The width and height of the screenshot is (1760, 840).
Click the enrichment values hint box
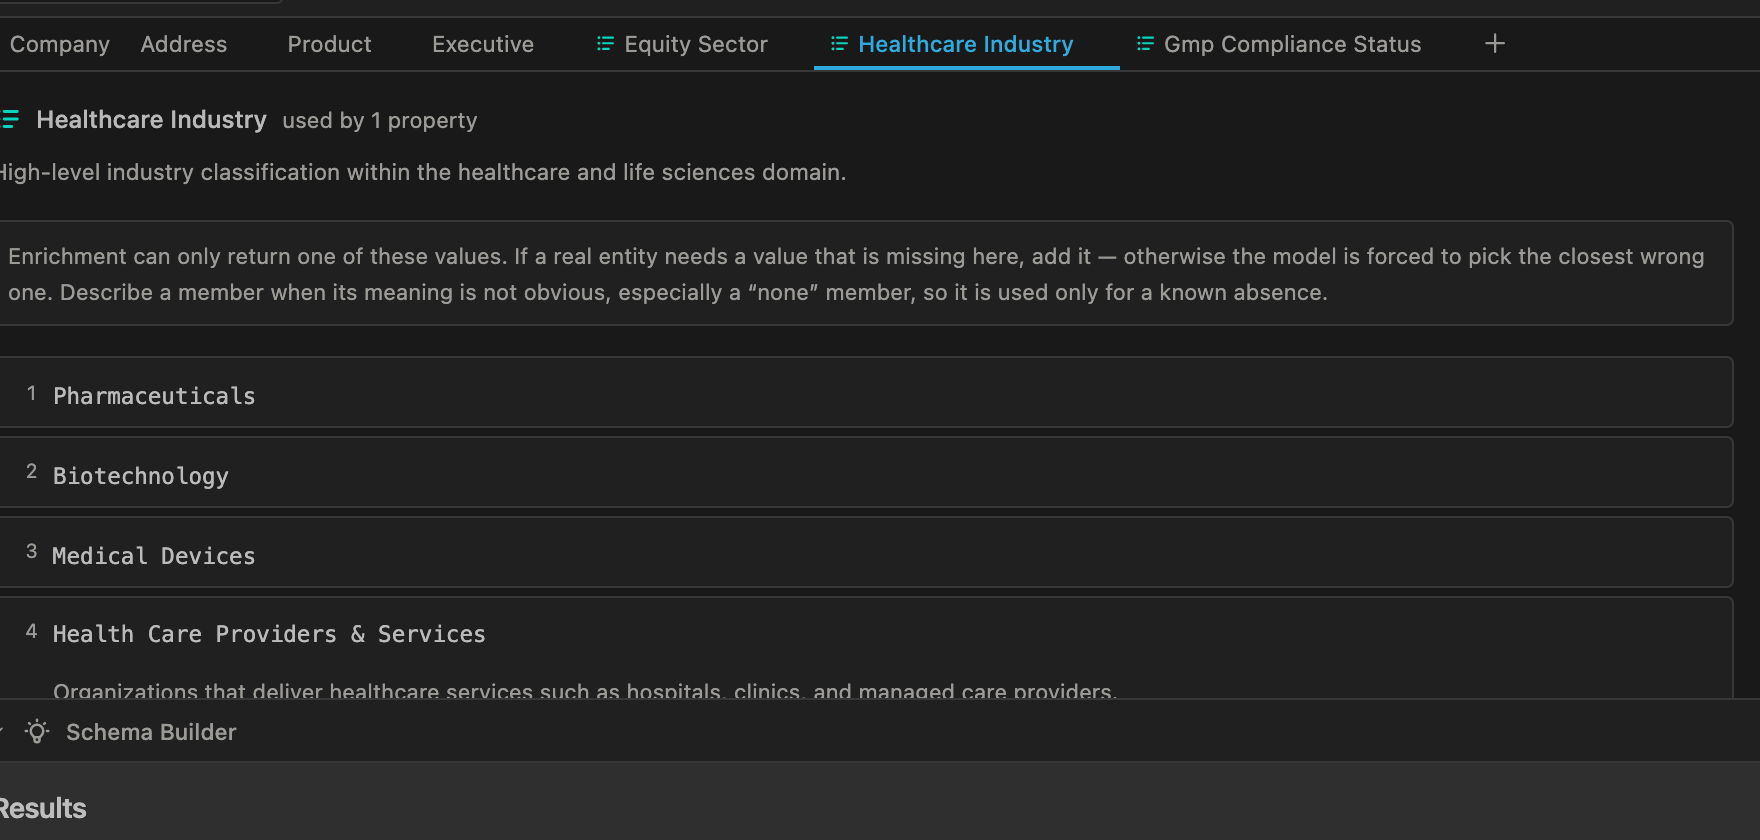(x=866, y=274)
